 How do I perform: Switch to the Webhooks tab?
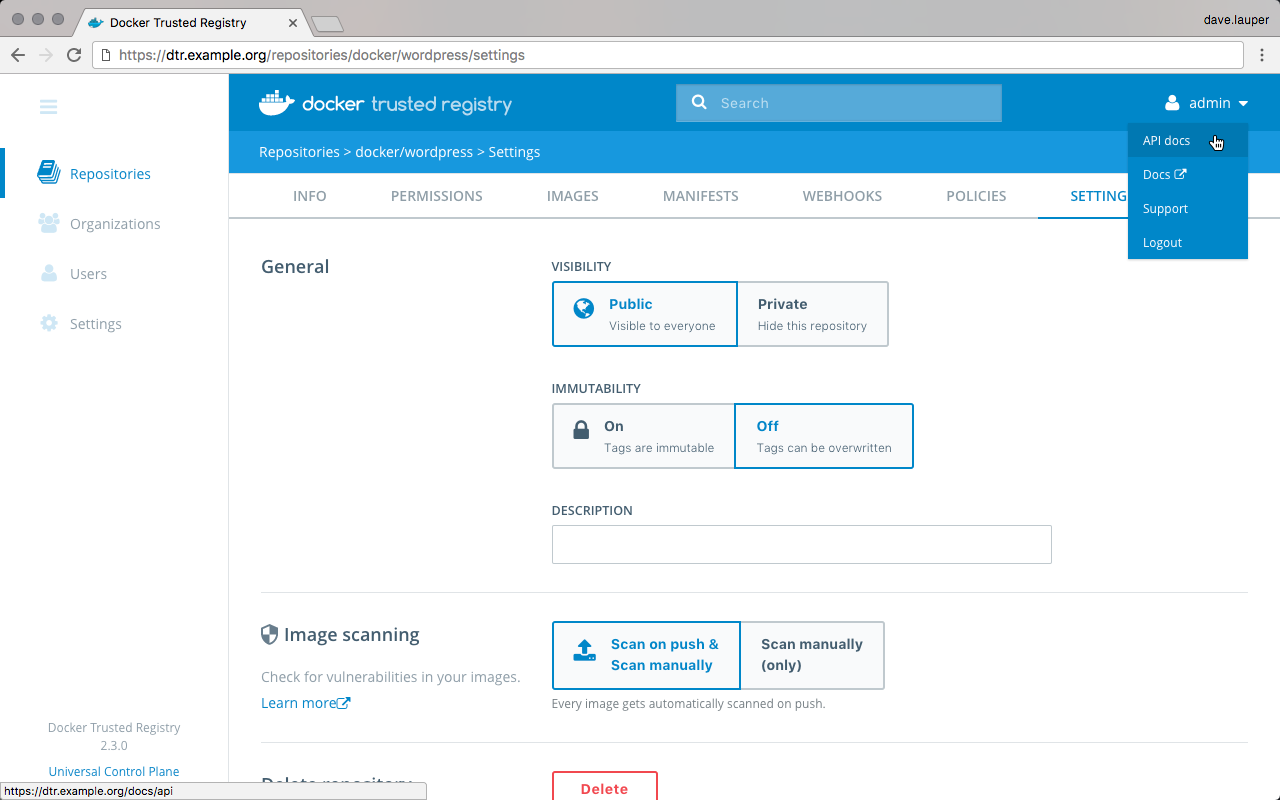[x=842, y=196]
